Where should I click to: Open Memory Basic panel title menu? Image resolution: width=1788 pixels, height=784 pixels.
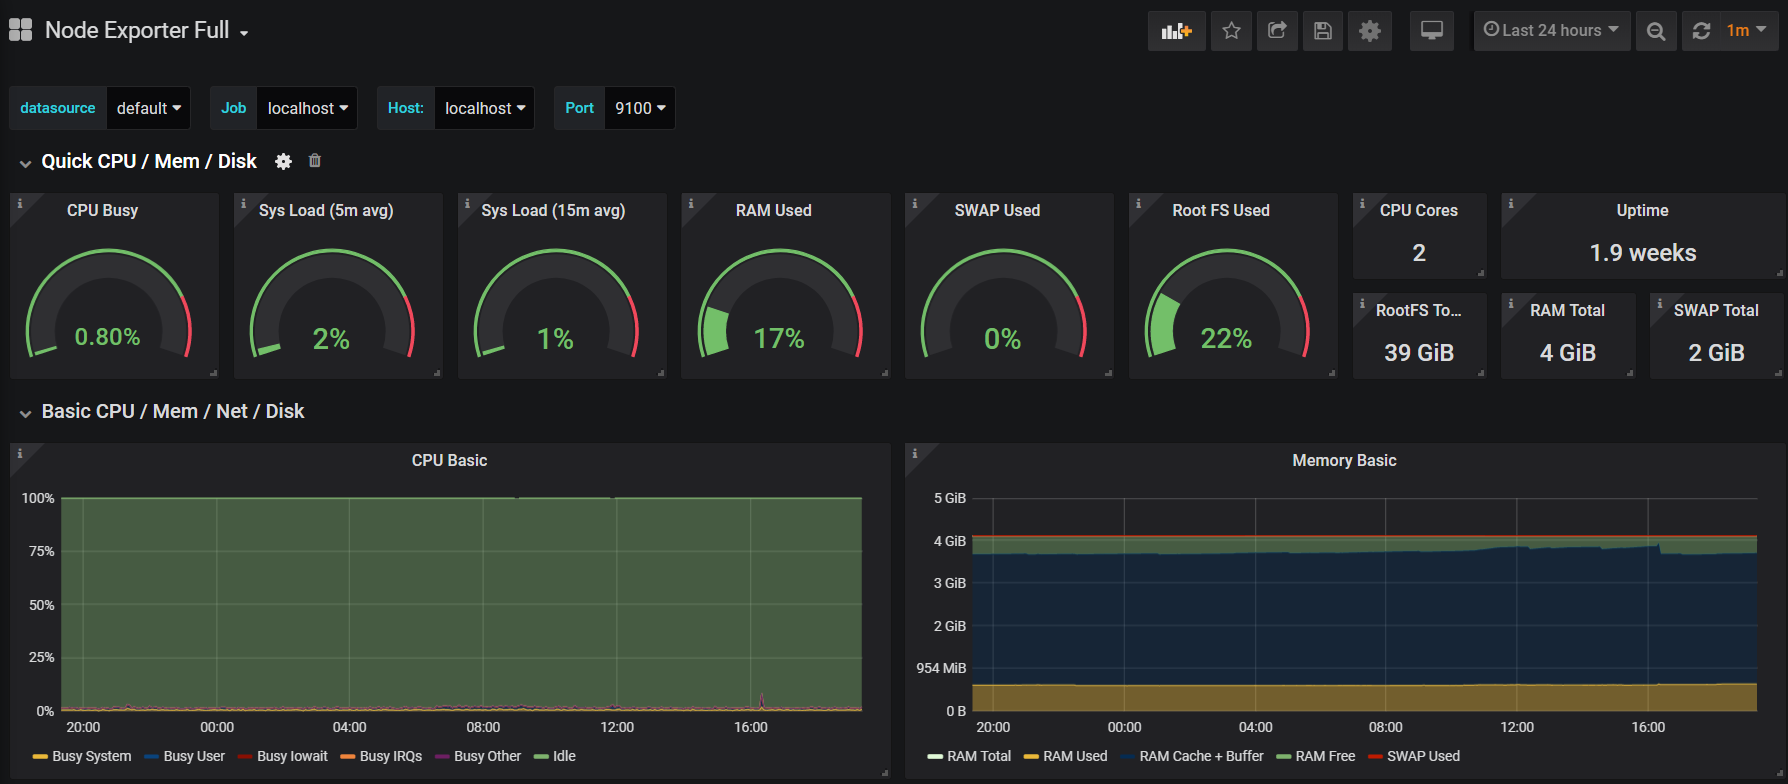tap(1344, 460)
